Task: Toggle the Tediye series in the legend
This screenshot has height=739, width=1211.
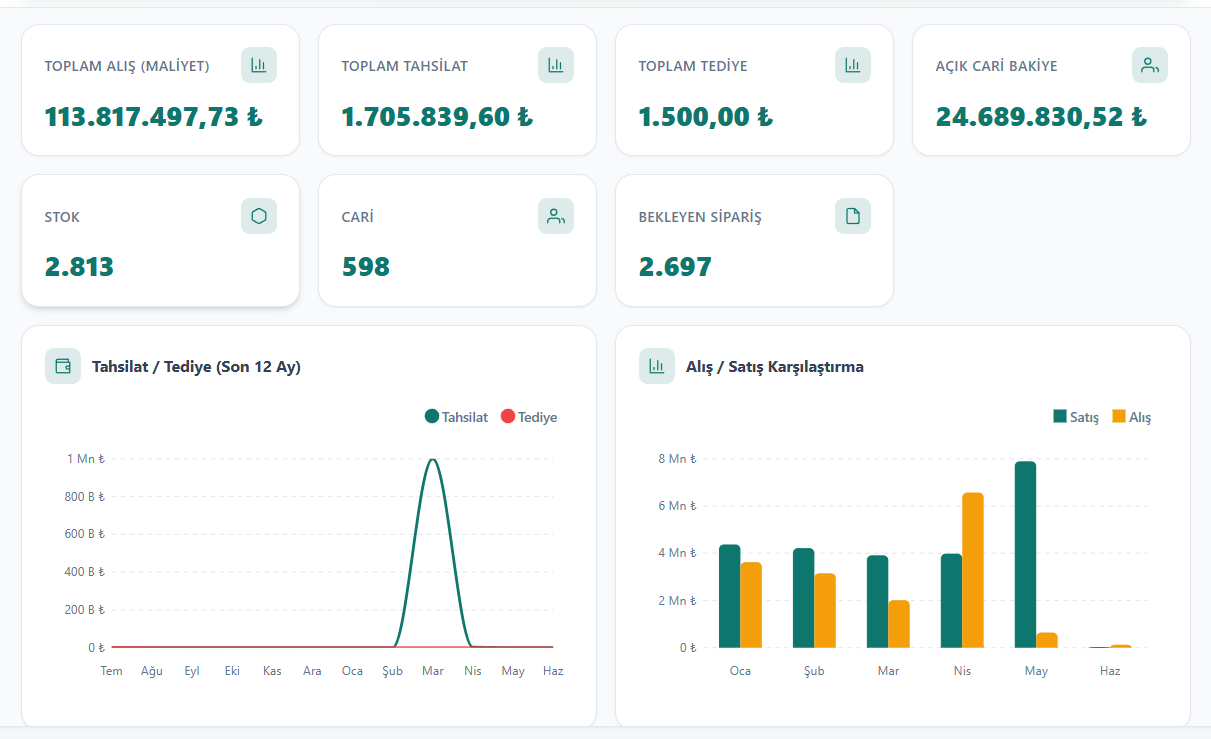Action: tap(529, 417)
